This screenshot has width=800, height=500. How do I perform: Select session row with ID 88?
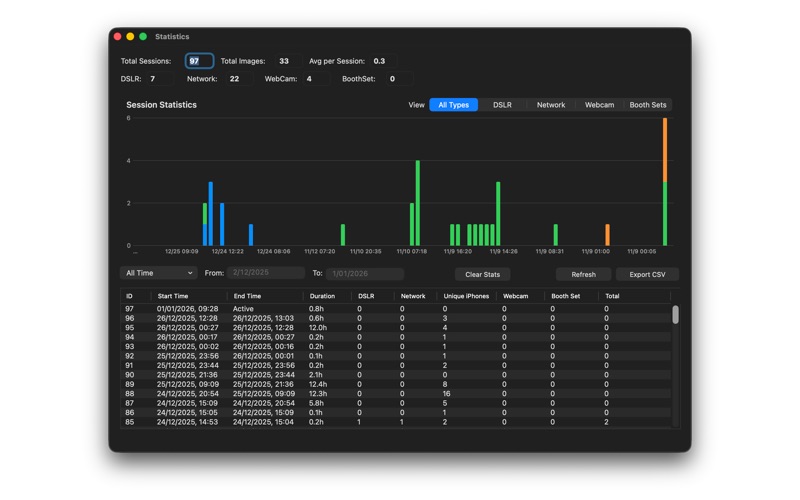[x=396, y=393]
